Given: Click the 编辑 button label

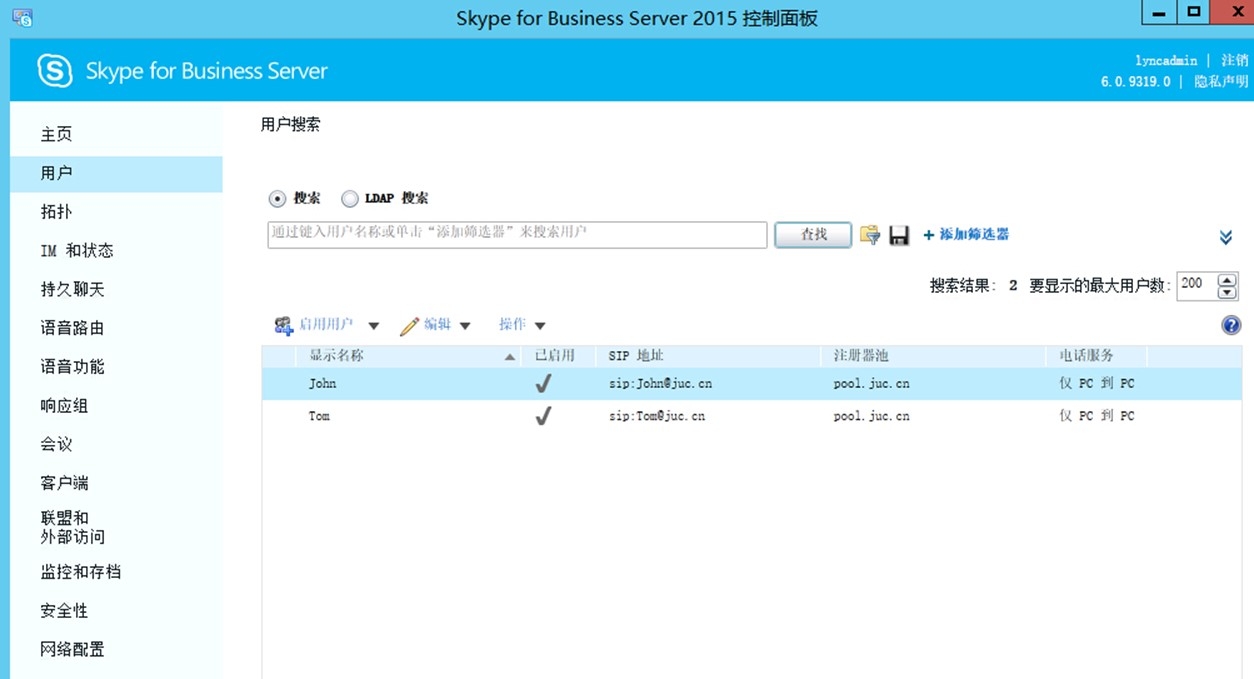Looking at the screenshot, I should click(437, 325).
